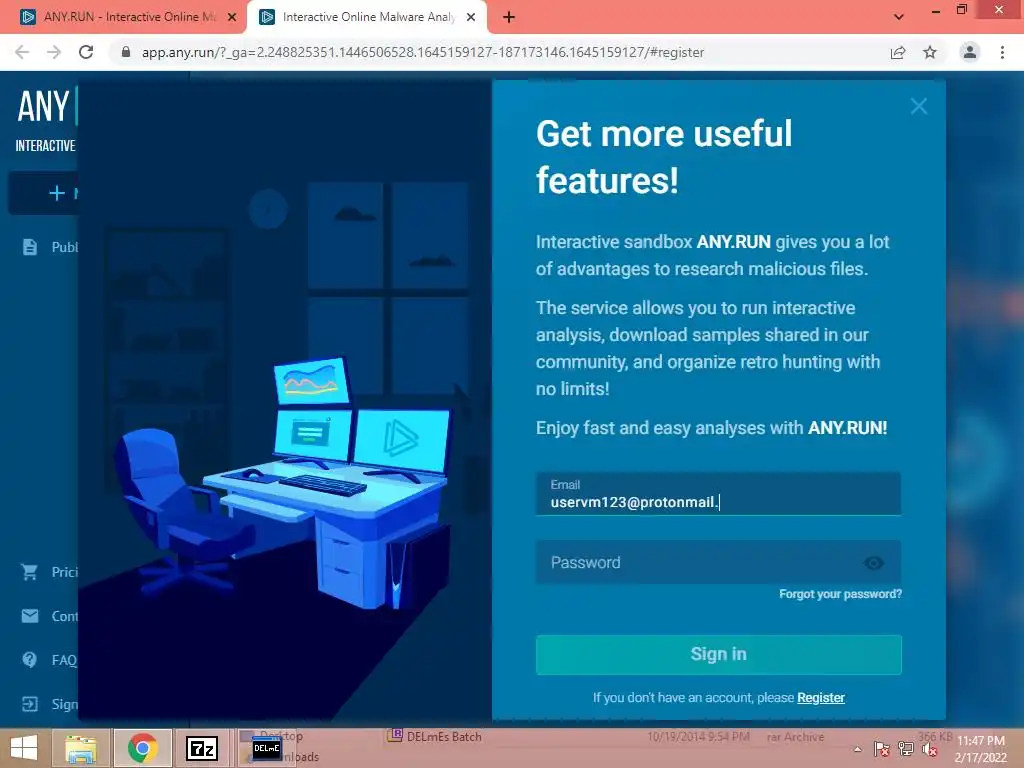
Task: Share this page icon
Action: point(898,52)
